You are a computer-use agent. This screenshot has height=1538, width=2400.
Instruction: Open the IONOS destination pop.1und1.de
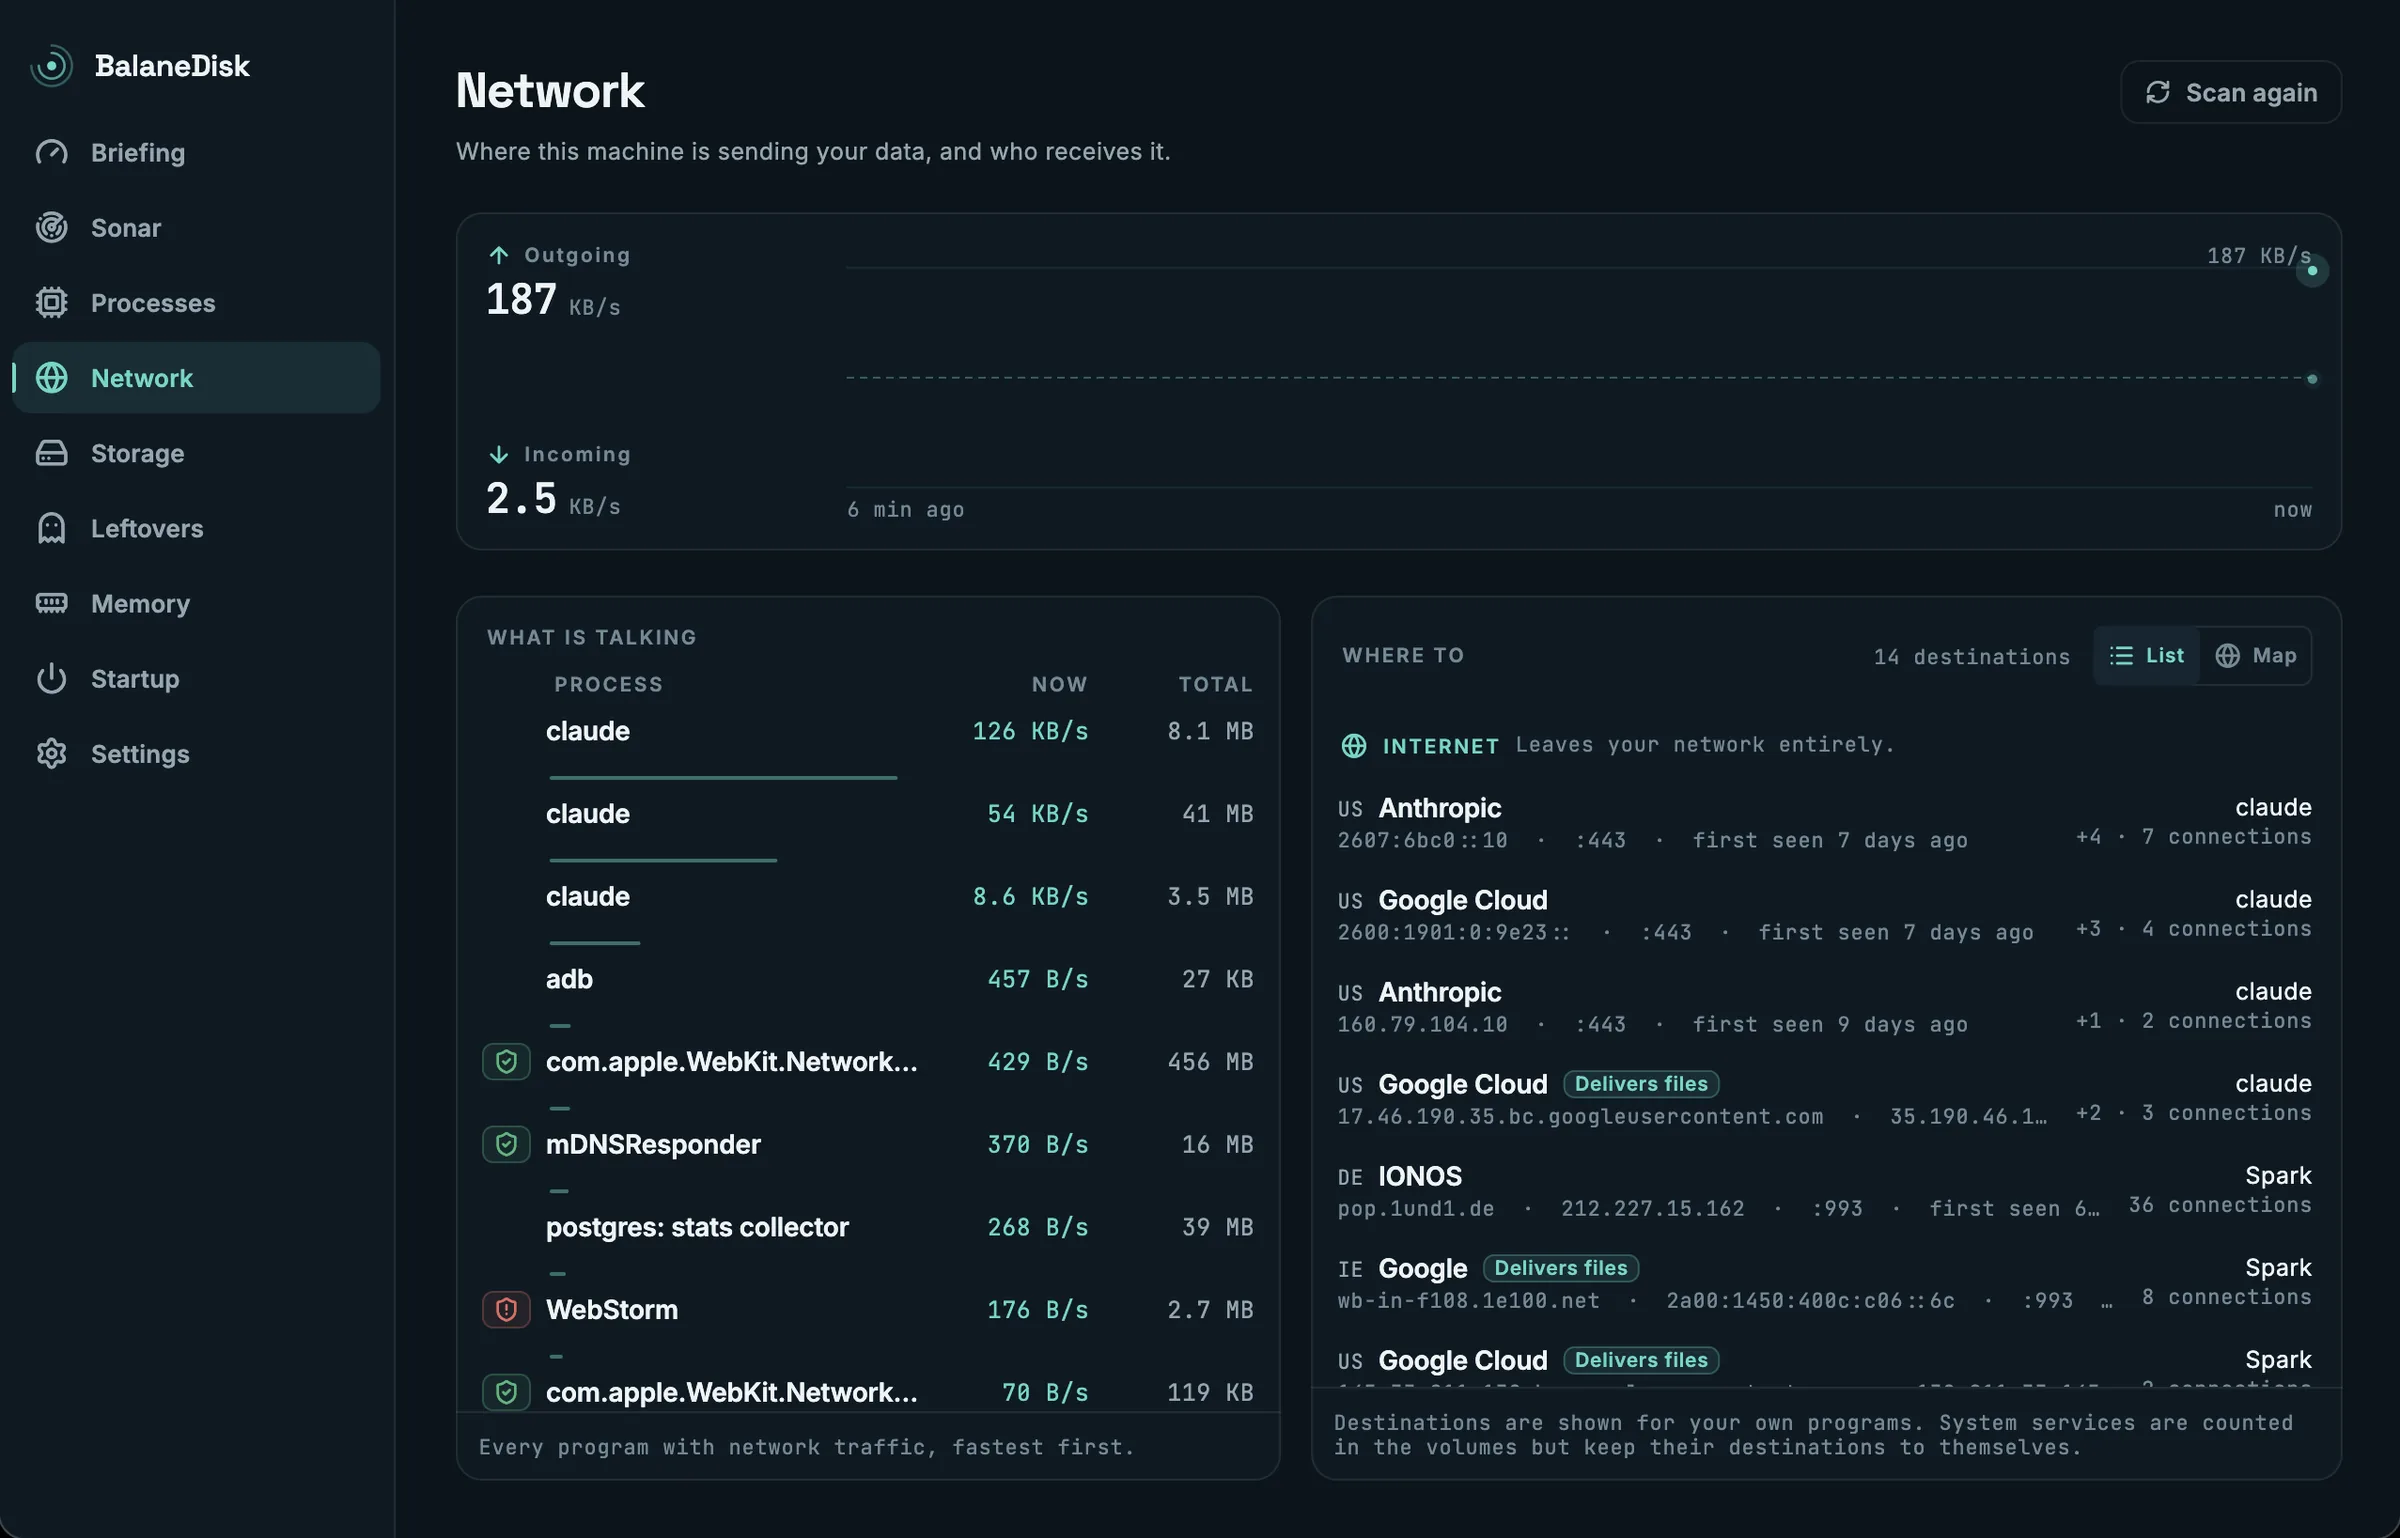[1825, 1191]
